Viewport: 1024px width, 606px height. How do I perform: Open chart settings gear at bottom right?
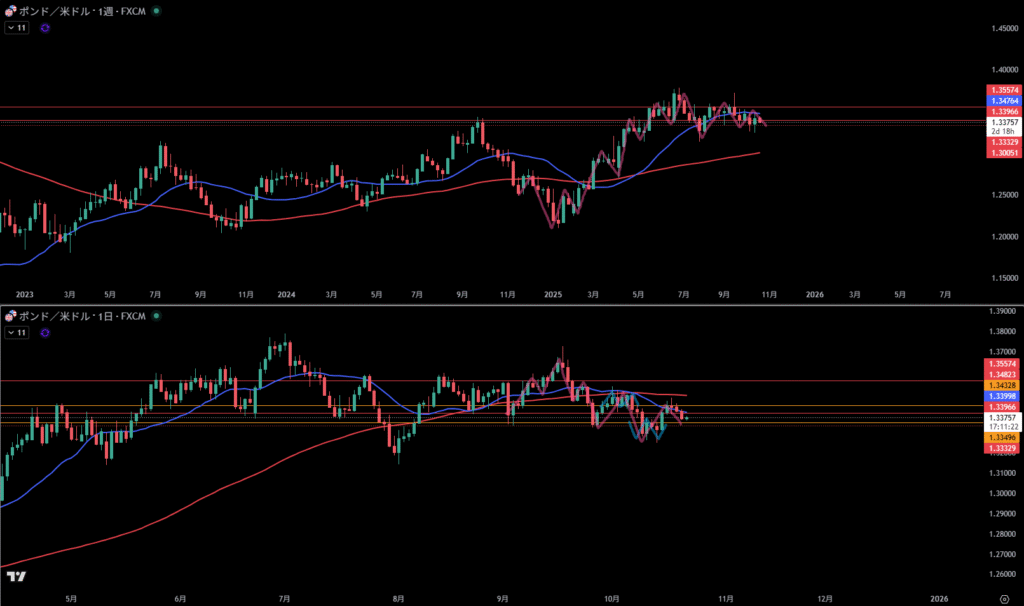pyautogui.click(x=1003, y=598)
